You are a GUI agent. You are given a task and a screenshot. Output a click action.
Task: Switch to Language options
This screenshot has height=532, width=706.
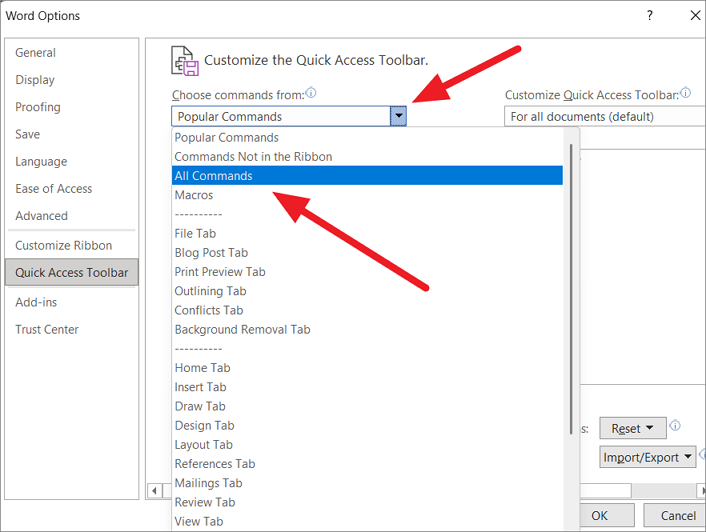pos(72,162)
